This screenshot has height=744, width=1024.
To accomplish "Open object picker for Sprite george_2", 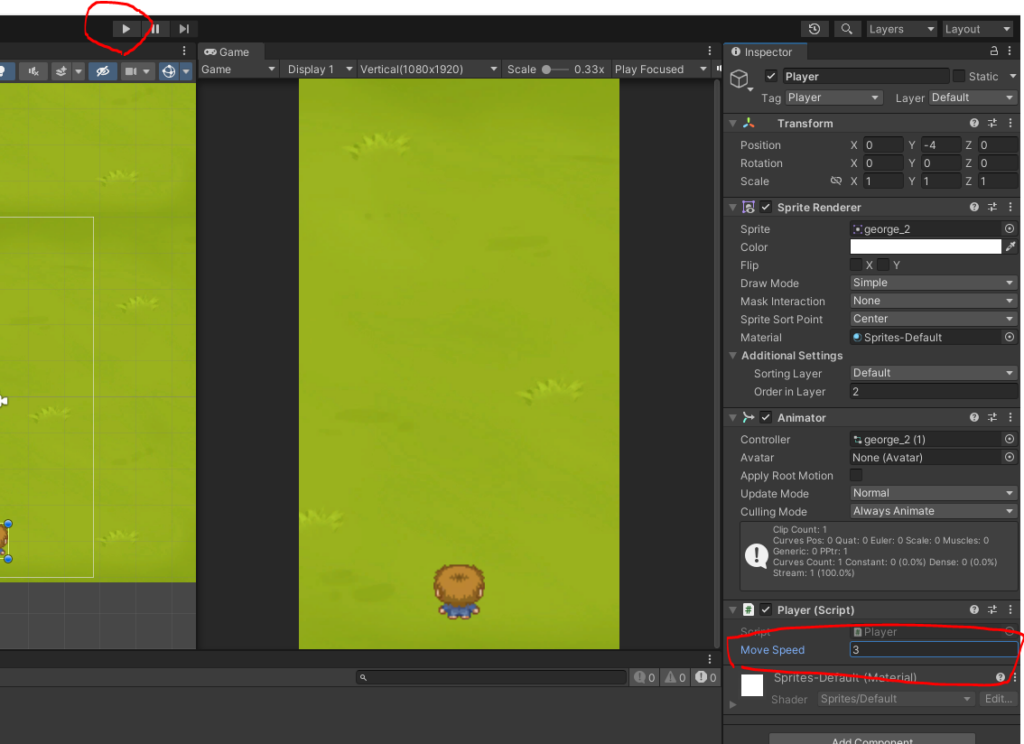I will click(x=1009, y=229).
